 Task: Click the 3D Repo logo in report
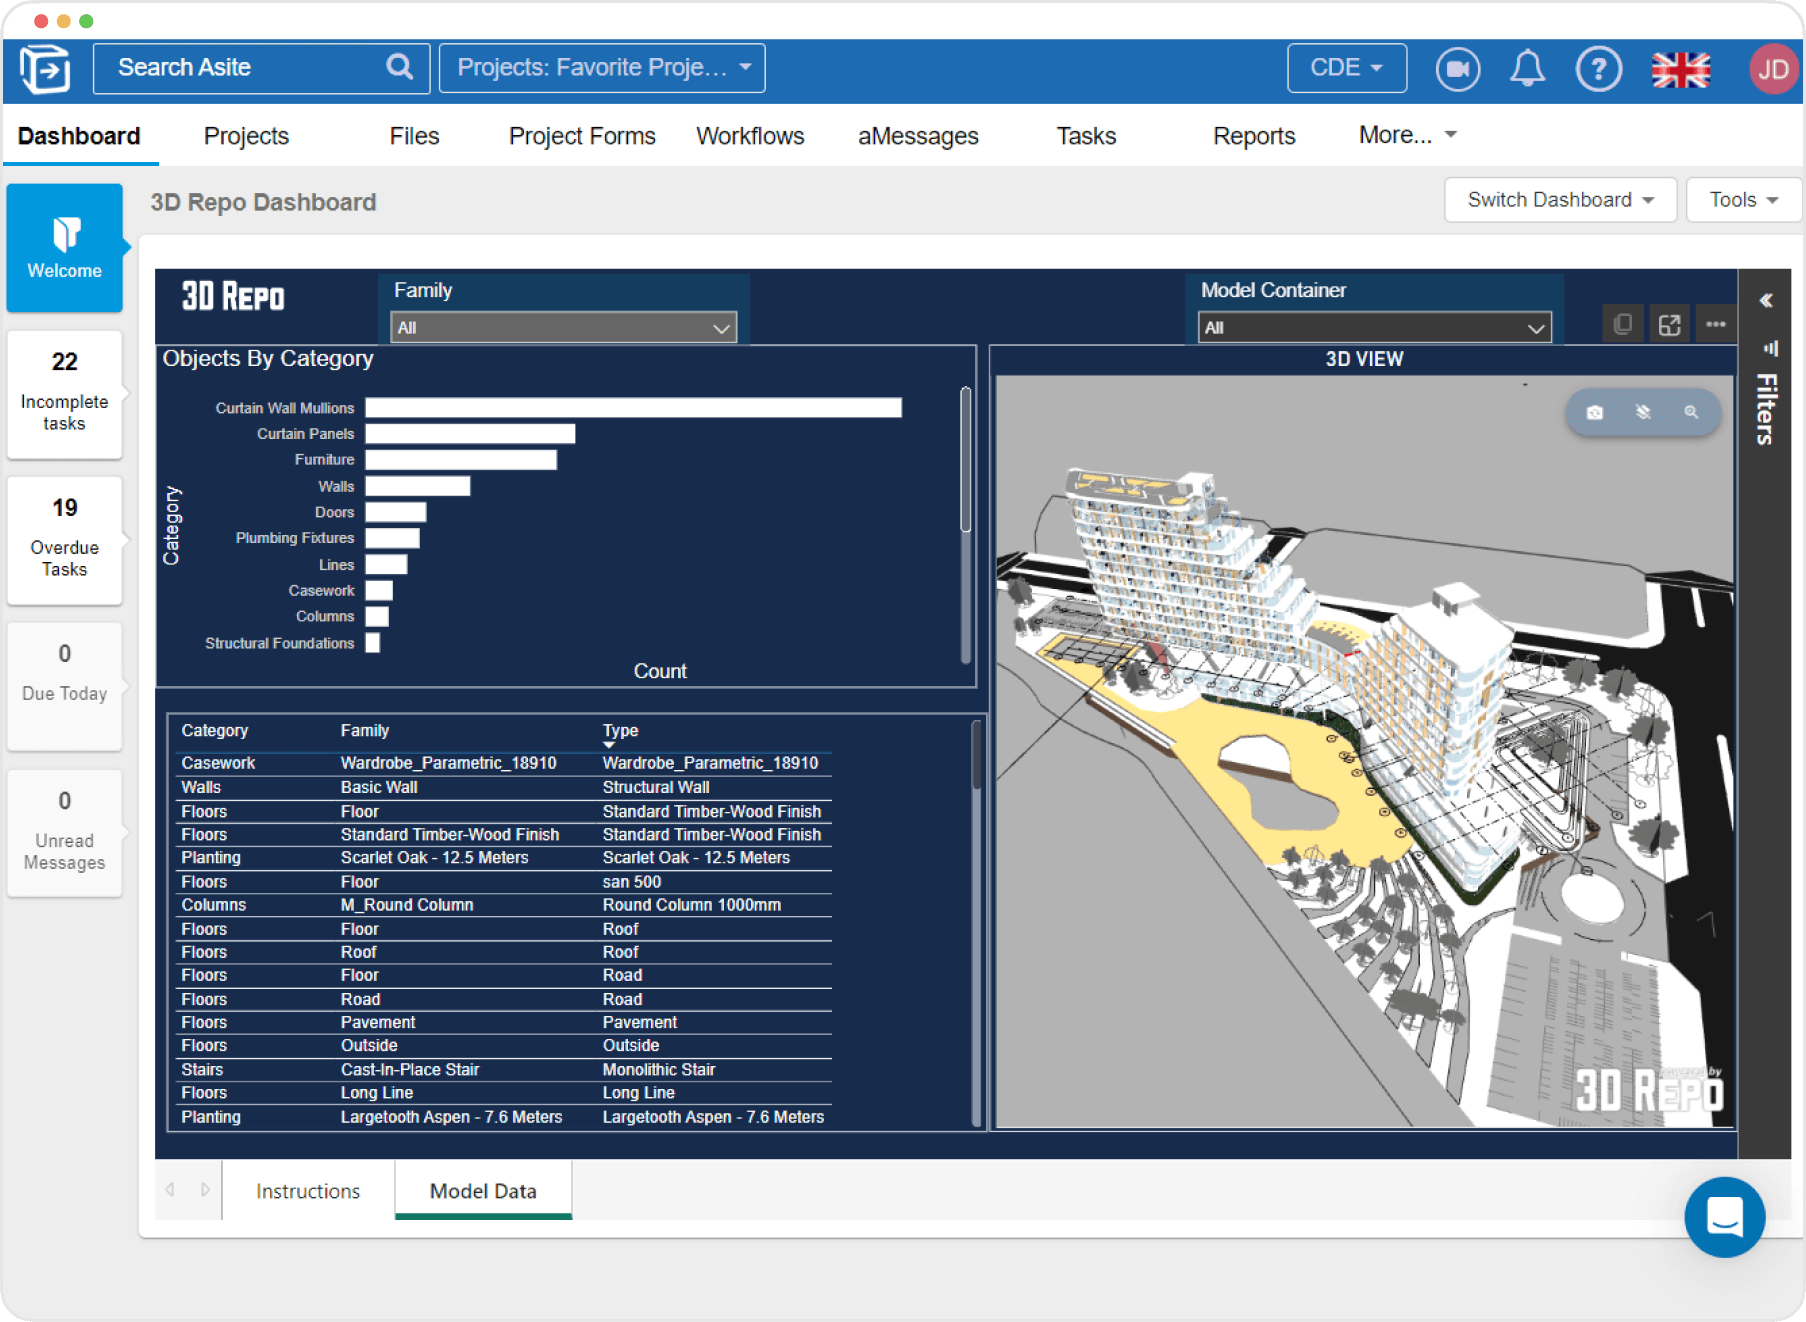pos(233,297)
